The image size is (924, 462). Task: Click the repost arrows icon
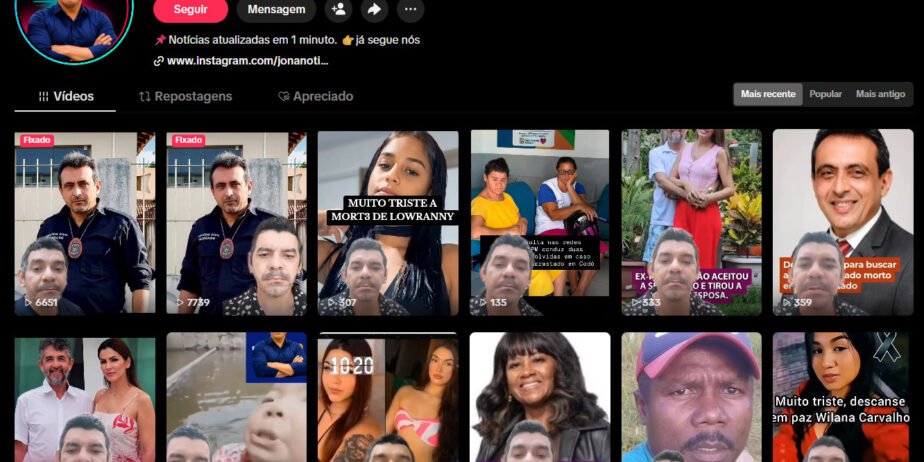(x=145, y=97)
